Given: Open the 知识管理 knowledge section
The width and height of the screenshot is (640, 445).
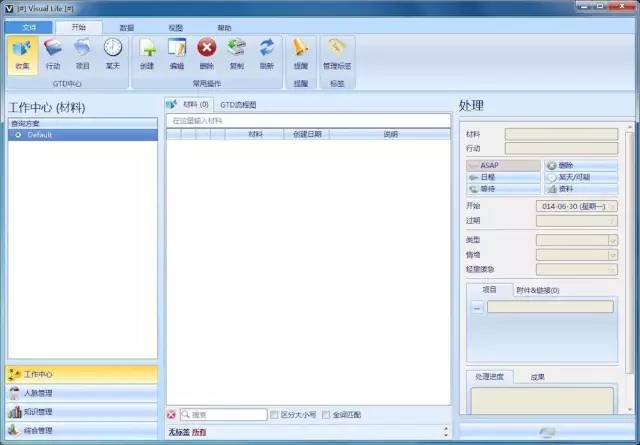Looking at the screenshot, I should (x=82, y=412).
